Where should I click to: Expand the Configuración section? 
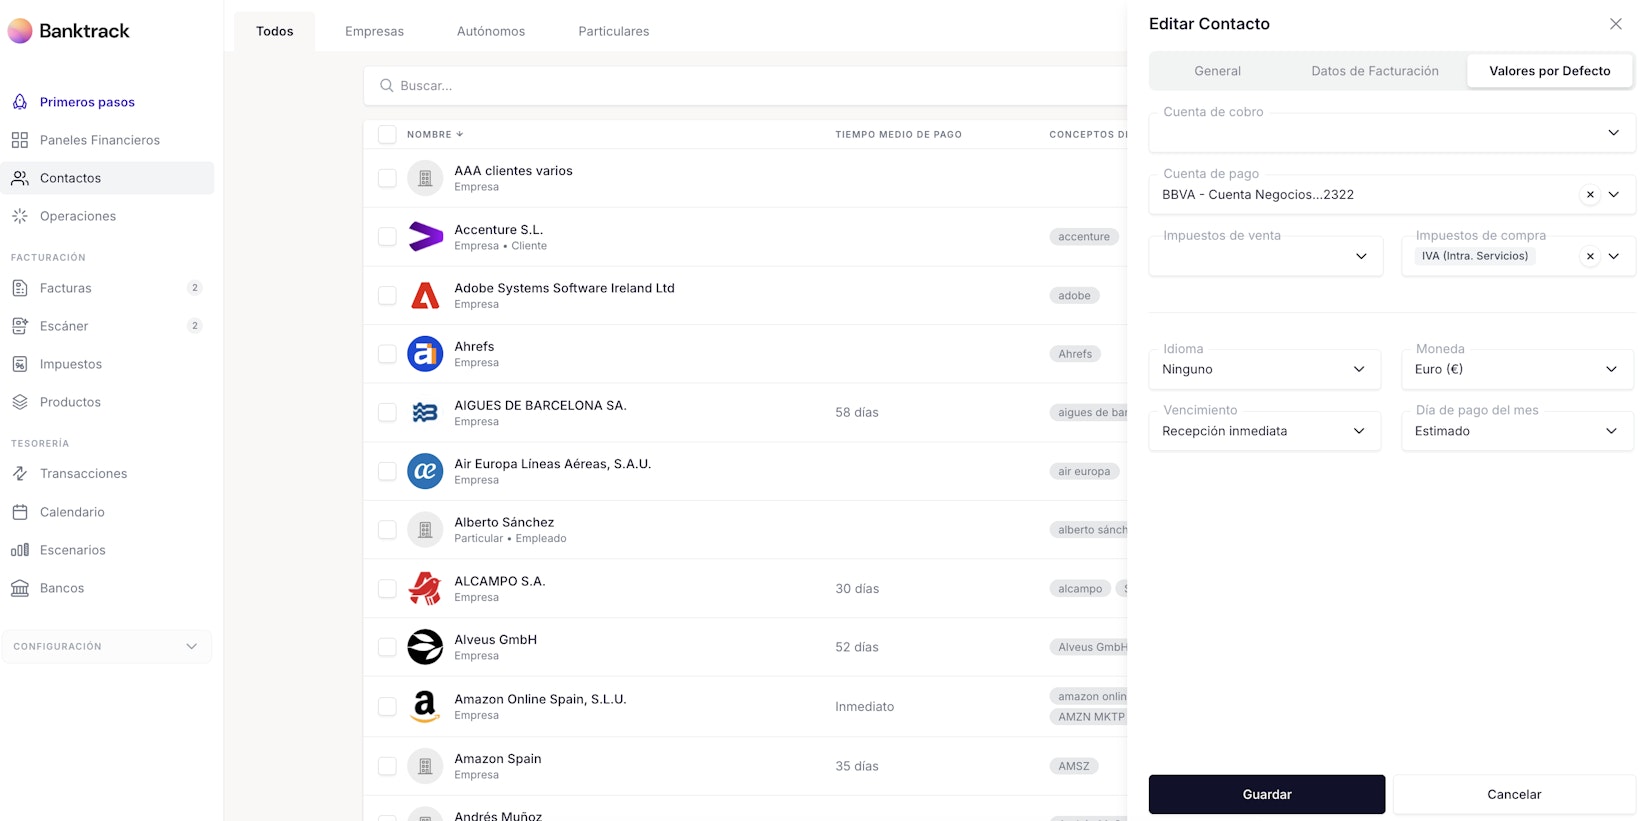[x=107, y=647]
